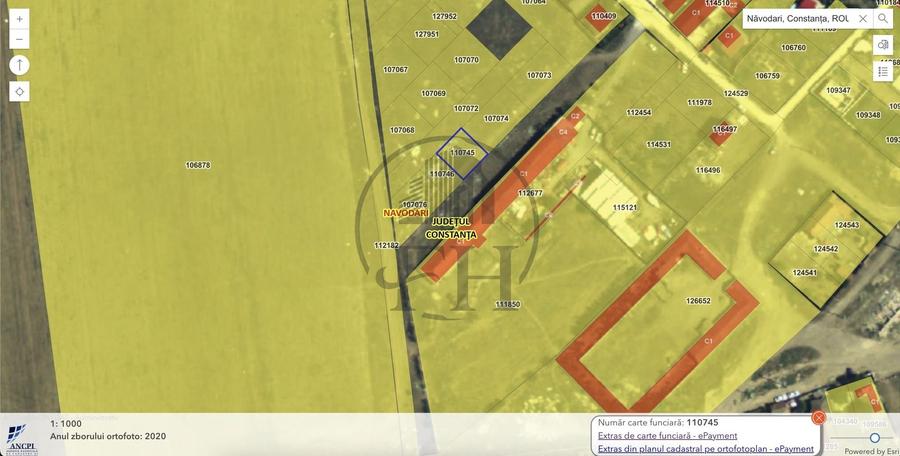Select parcel 124542 on the map
This screenshot has height=456, width=900.
(x=826, y=249)
